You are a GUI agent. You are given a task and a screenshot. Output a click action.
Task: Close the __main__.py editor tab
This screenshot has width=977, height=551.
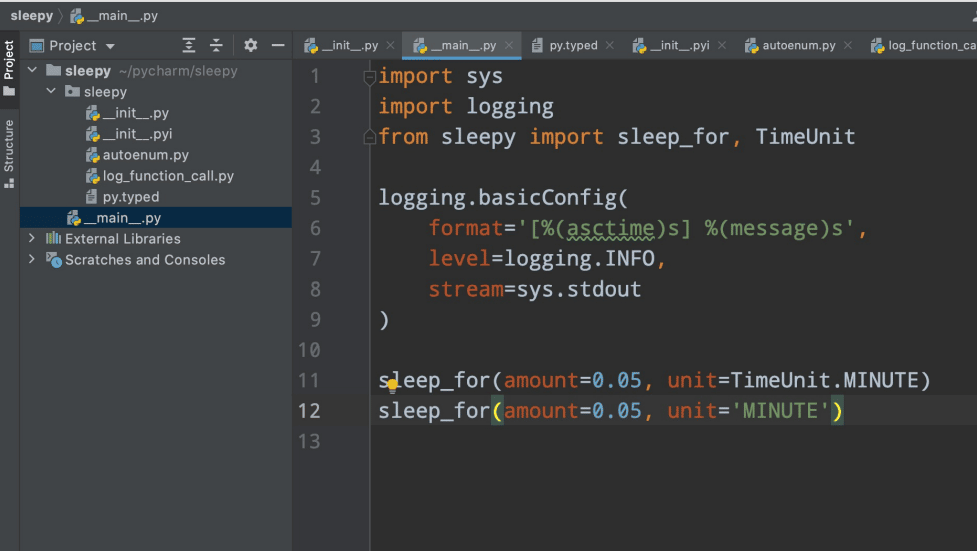pos(509,46)
